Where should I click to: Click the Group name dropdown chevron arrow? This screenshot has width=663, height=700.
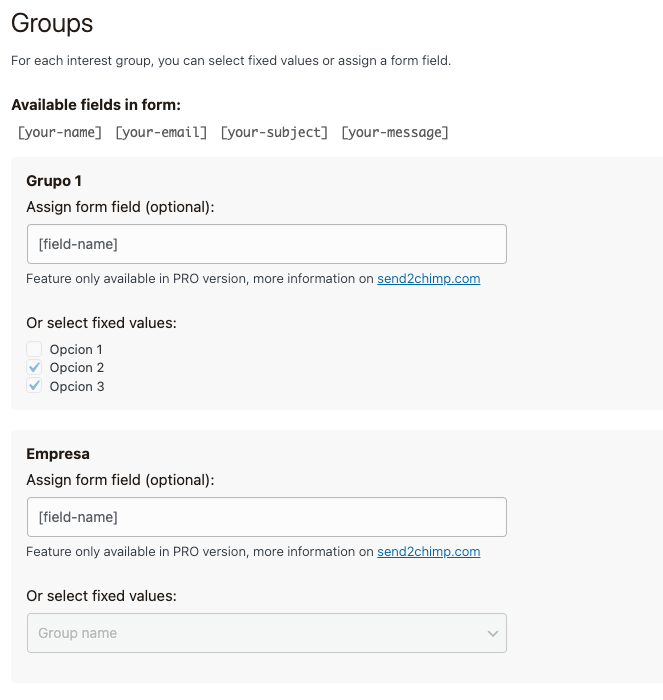tap(492, 633)
